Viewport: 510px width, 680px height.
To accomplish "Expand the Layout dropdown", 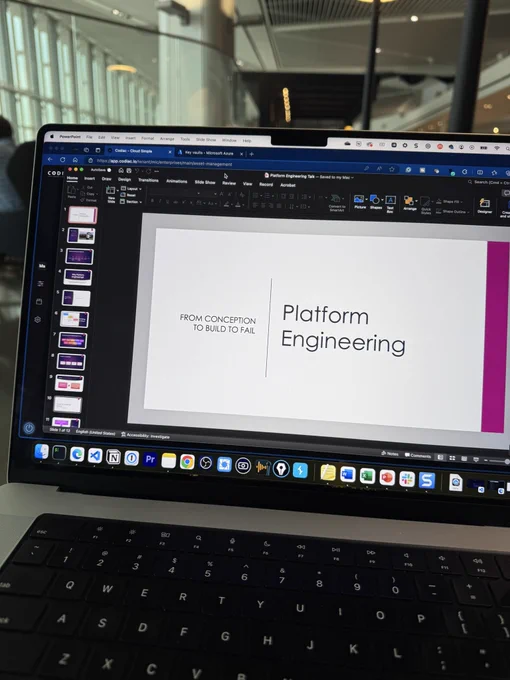I will [x=131, y=189].
